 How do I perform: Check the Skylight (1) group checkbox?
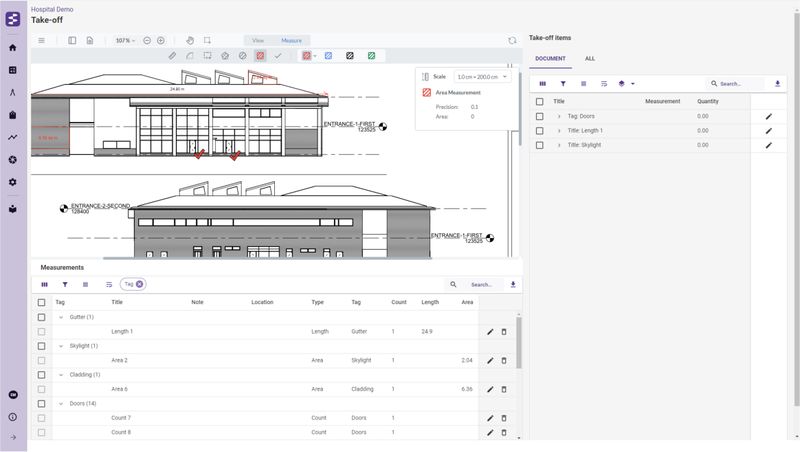pos(41,346)
